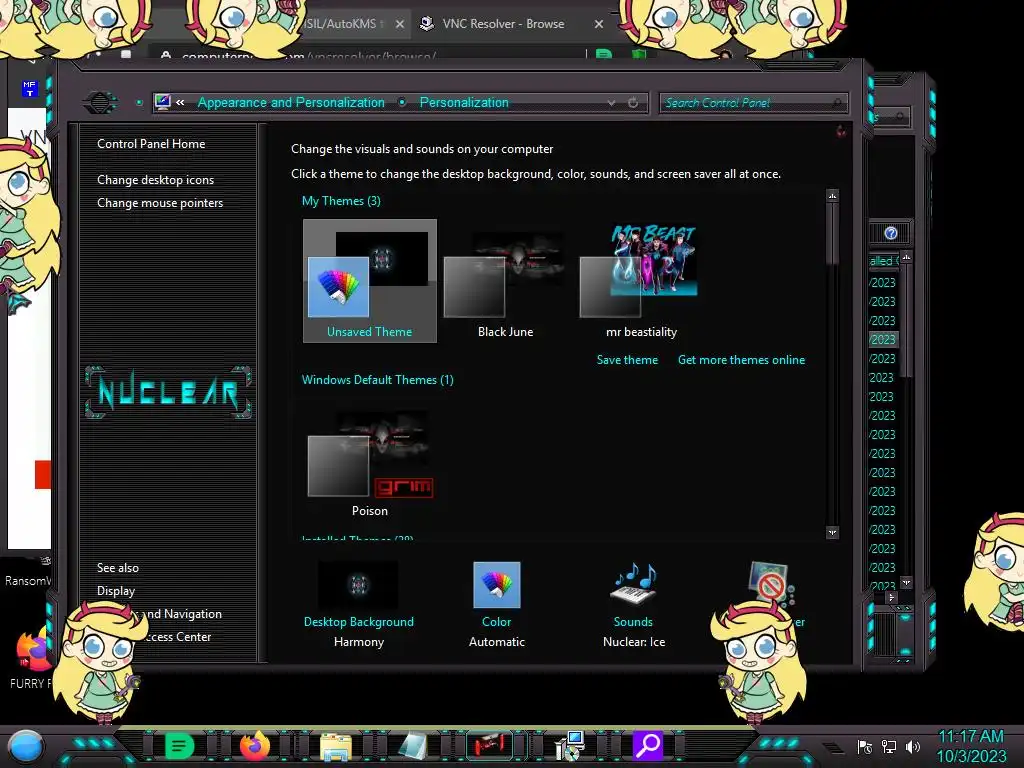Click the Color text link
1024x768 pixels.
(x=496, y=622)
